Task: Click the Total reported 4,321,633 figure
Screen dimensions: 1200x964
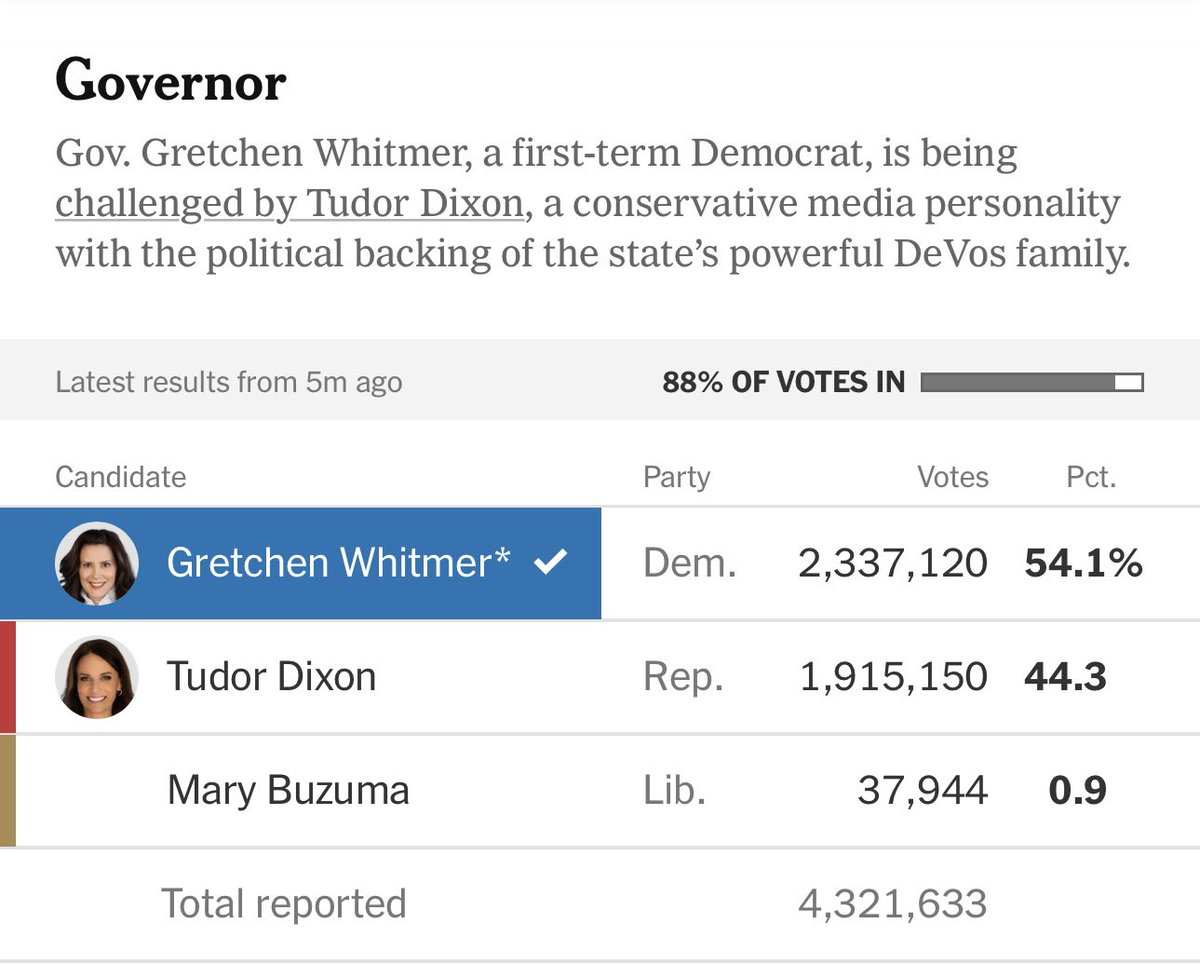Action: pos(892,904)
